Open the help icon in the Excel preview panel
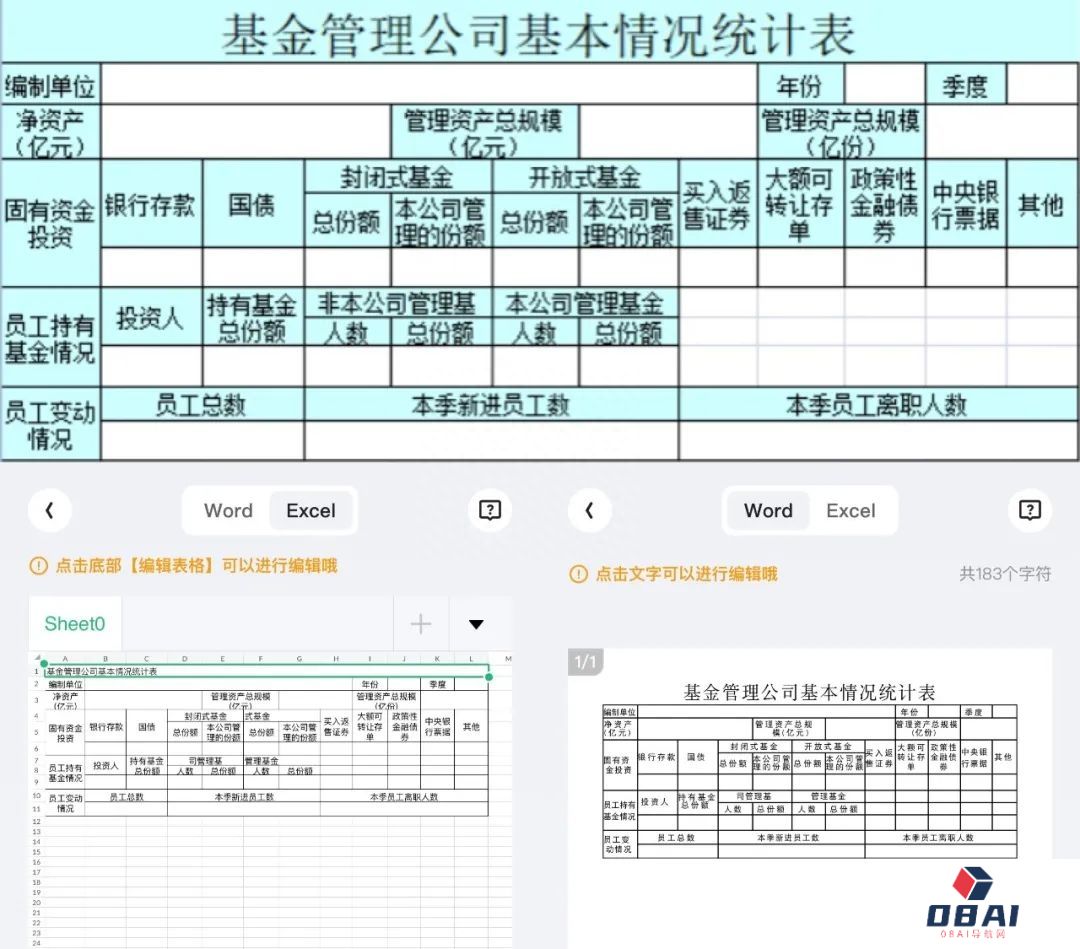 (490, 511)
